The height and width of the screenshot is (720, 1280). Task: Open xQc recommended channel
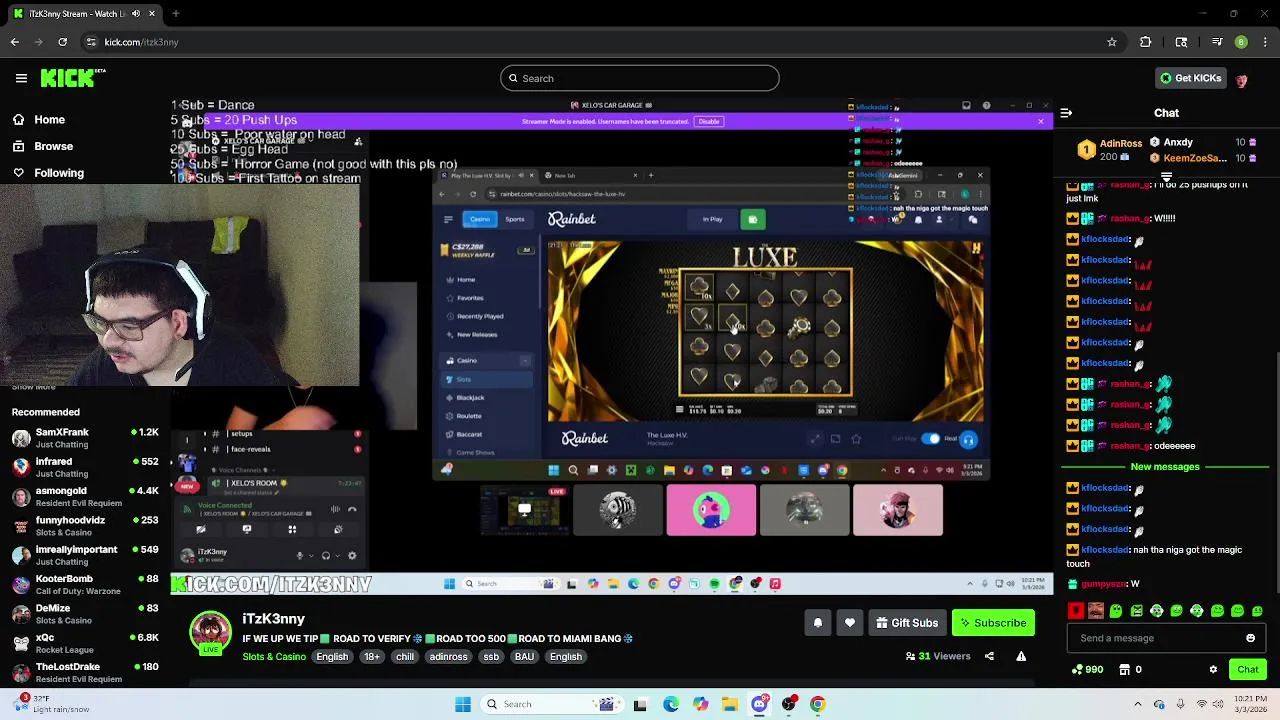pyautogui.click(x=85, y=643)
